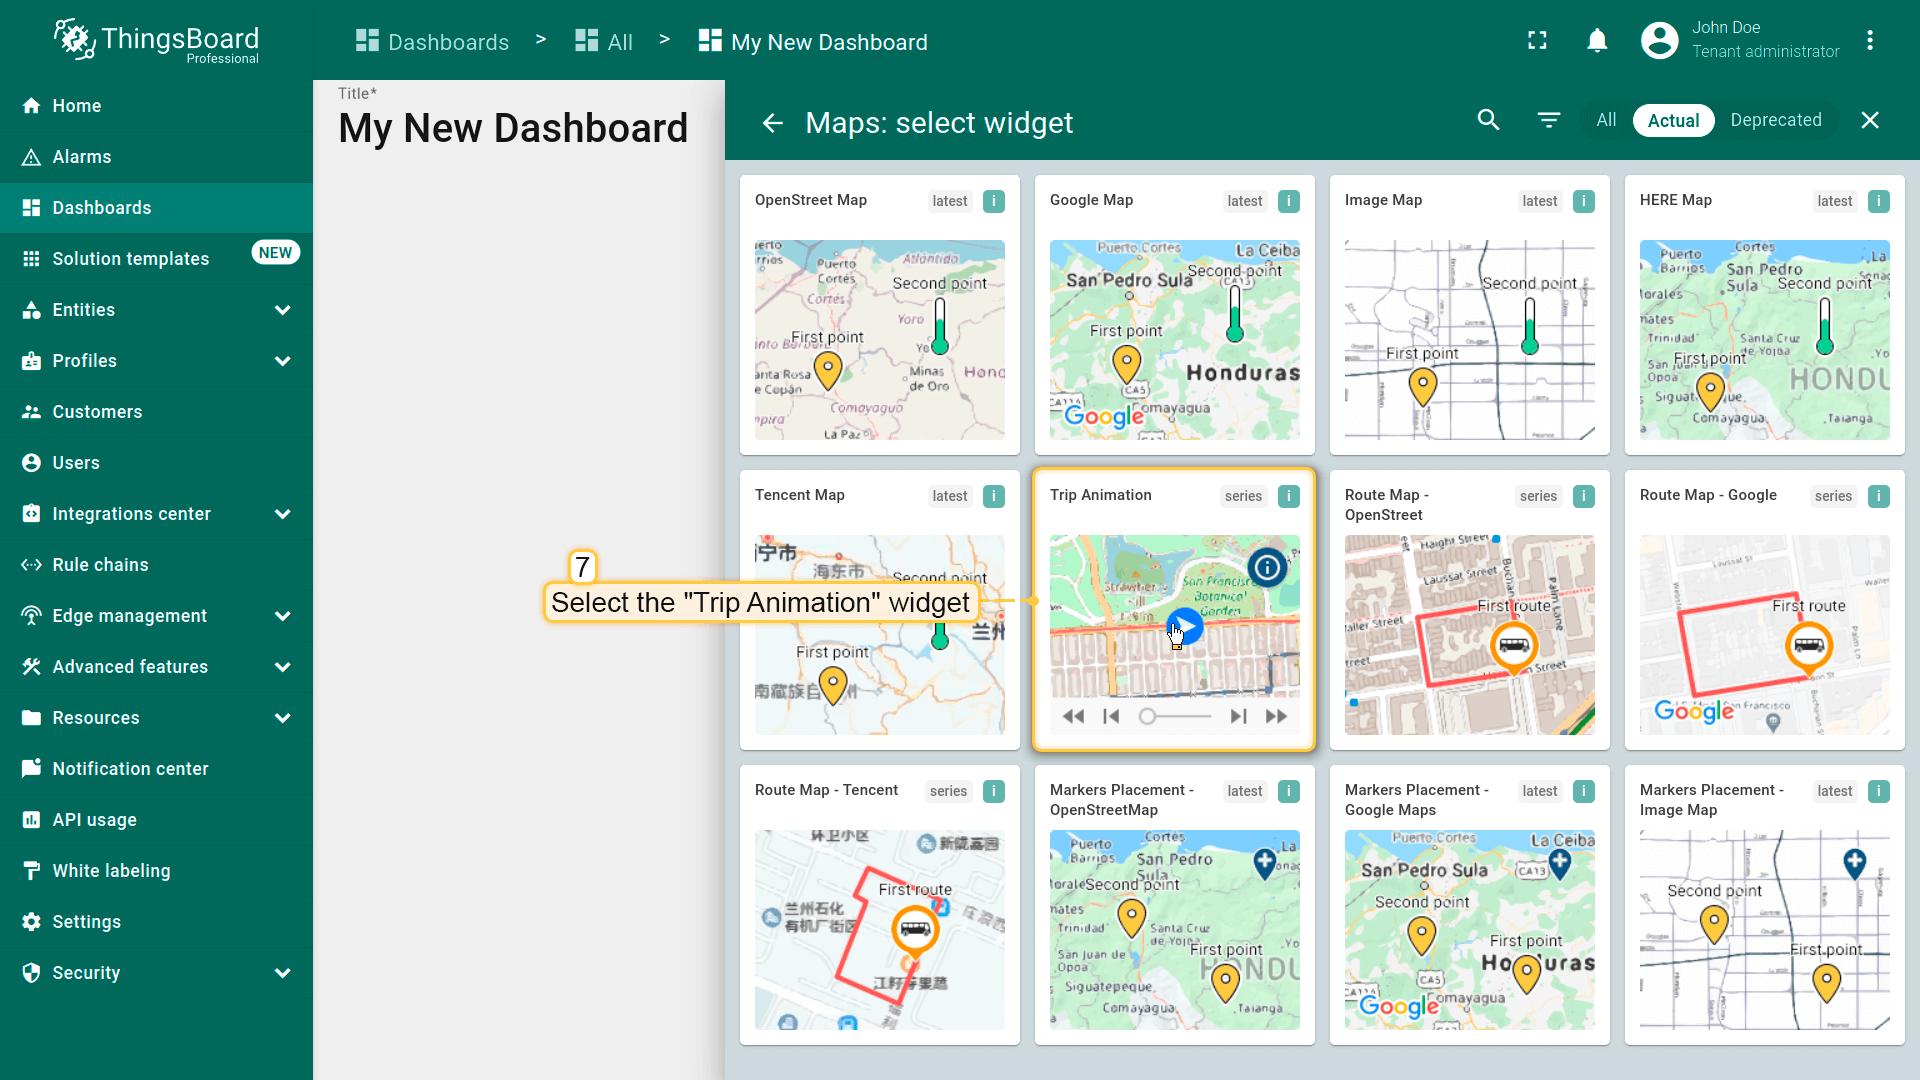Go back from Maps widget selection

tap(772, 123)
